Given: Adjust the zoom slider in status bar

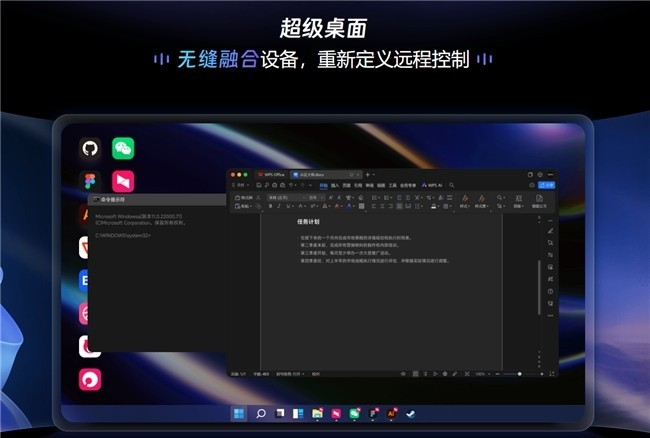Looking at the screenshot, I should 518,374.
